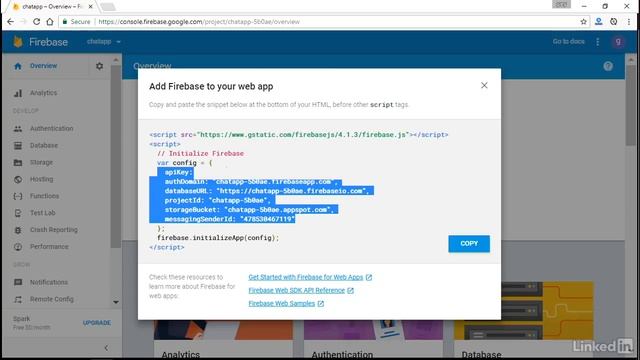Screen dimensions: 640x360
Task: Close the chatapp browser tab
Action: (90, 7)
